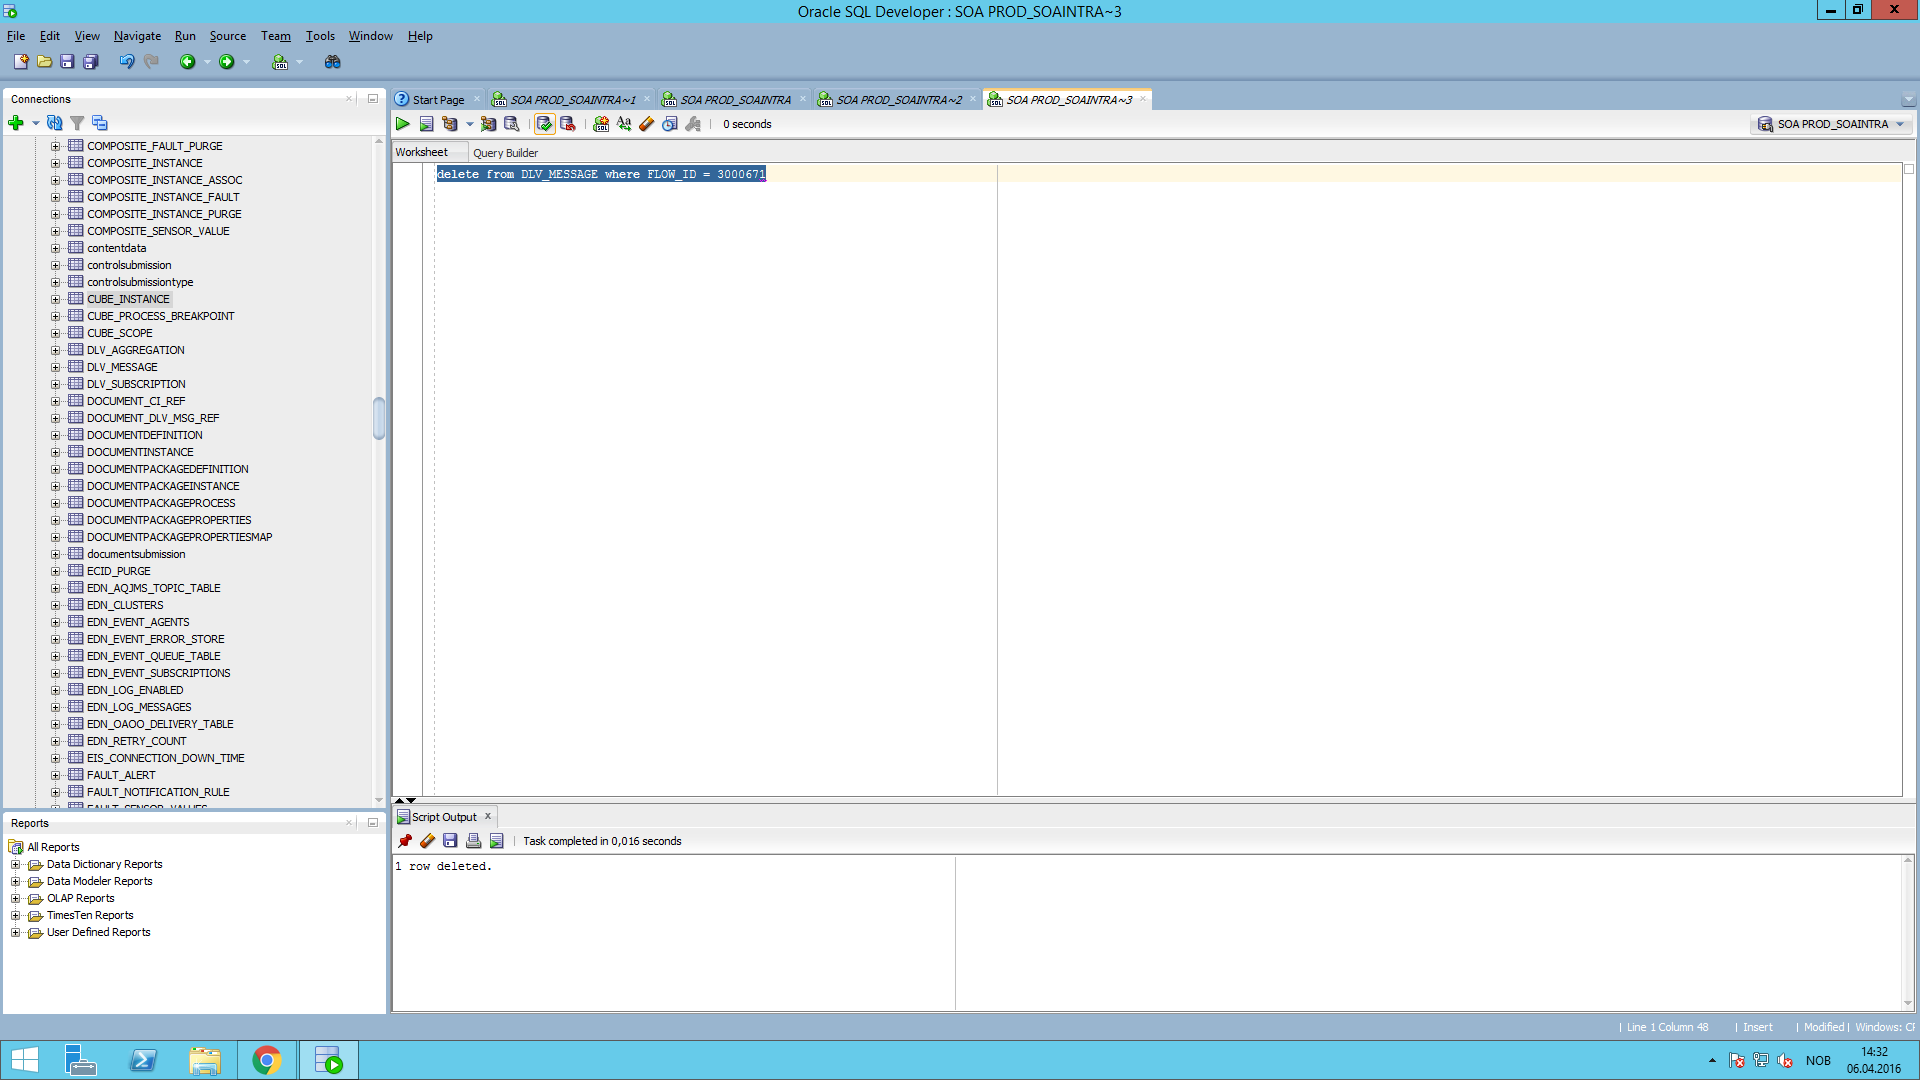1920x1080 pixels.
Task: Click the SQL History clock icon
Action: (x=670, y=124)
